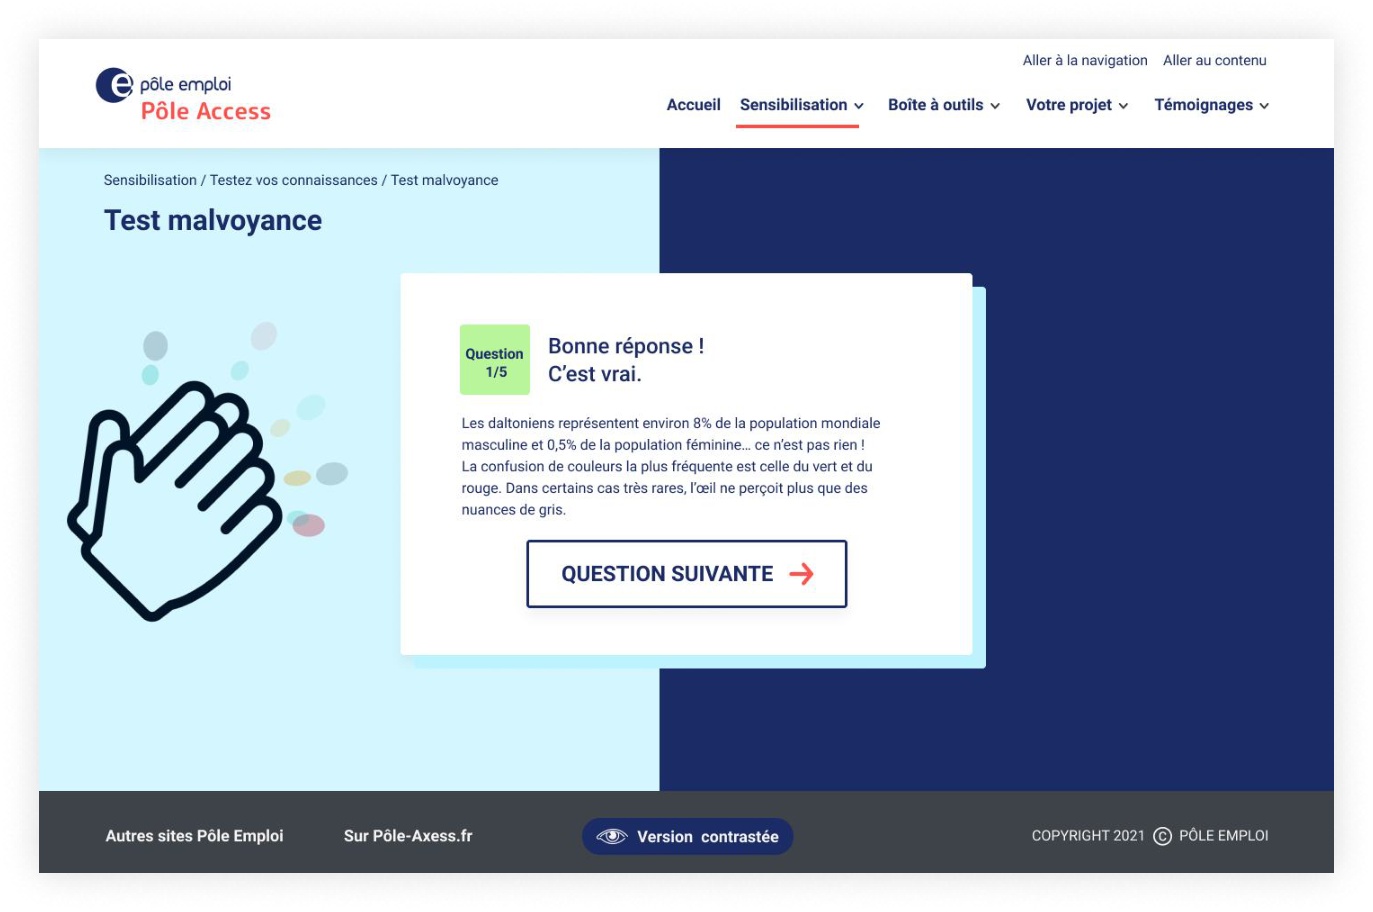Click the Bonne réponse ! heading
This screenshot has width=1373, height=912.
point(626,346)
